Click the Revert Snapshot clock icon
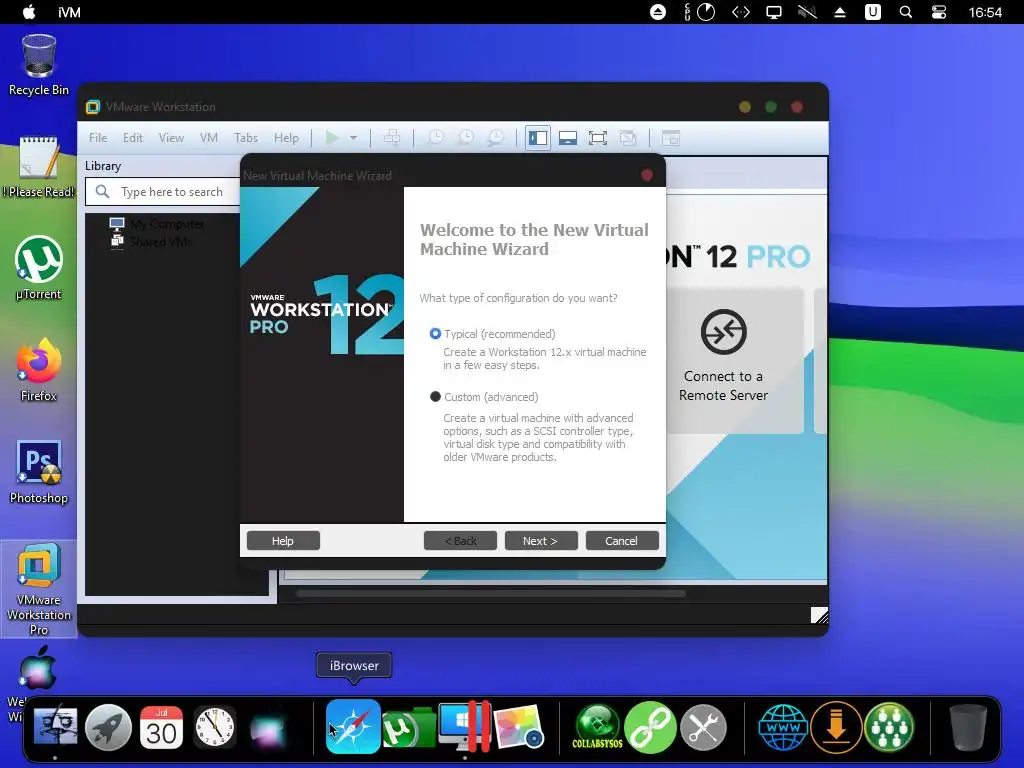 (x=465, y=138)
